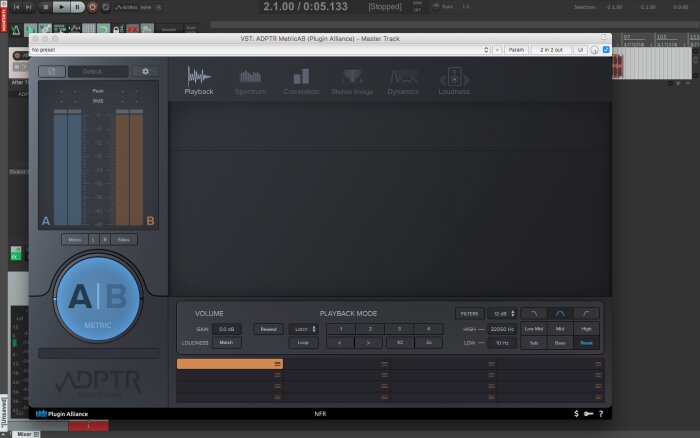Viewport: 700px width, 438px height.
Task: Show the Dynamics view
Action: pos(403,81)
